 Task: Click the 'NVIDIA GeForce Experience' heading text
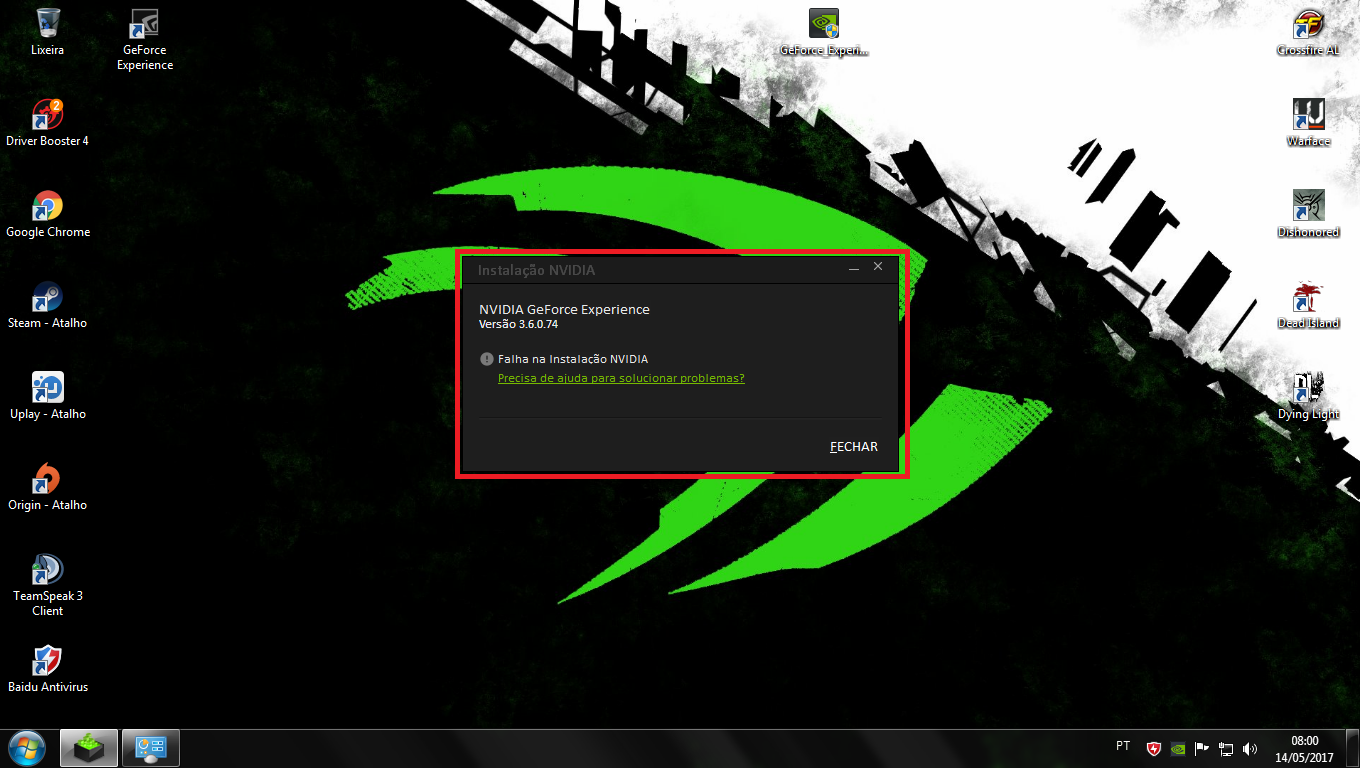(564, 310)
